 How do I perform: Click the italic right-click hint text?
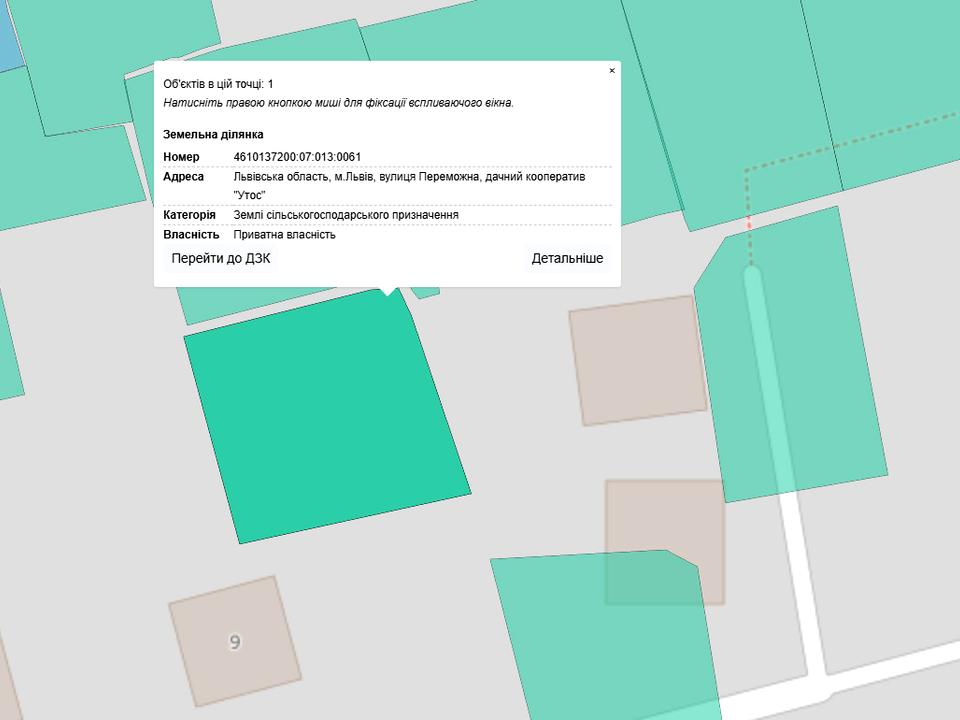(338, 103)
